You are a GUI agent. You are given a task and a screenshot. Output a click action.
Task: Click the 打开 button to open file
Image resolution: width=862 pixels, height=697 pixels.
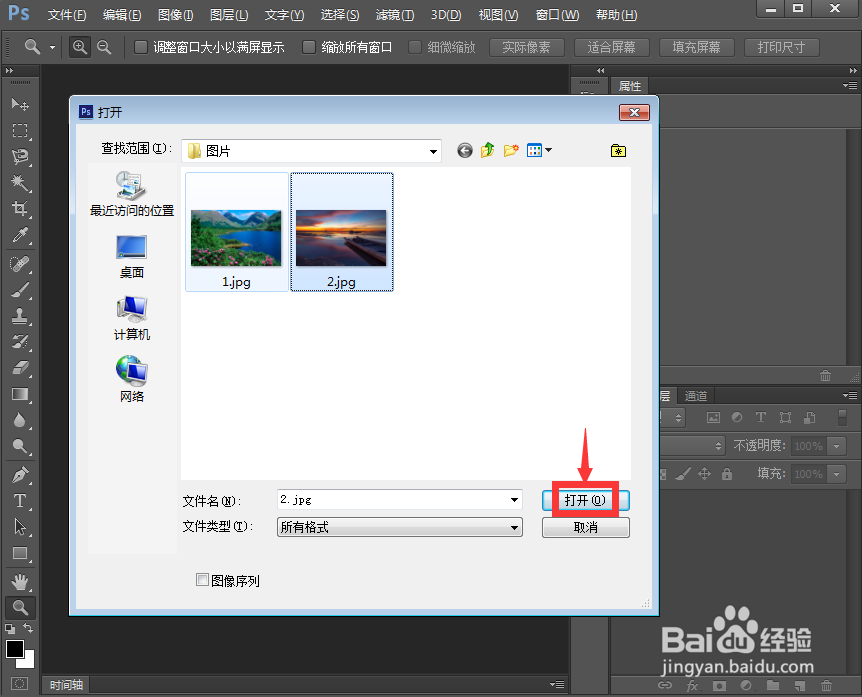(x=585, y=500)
